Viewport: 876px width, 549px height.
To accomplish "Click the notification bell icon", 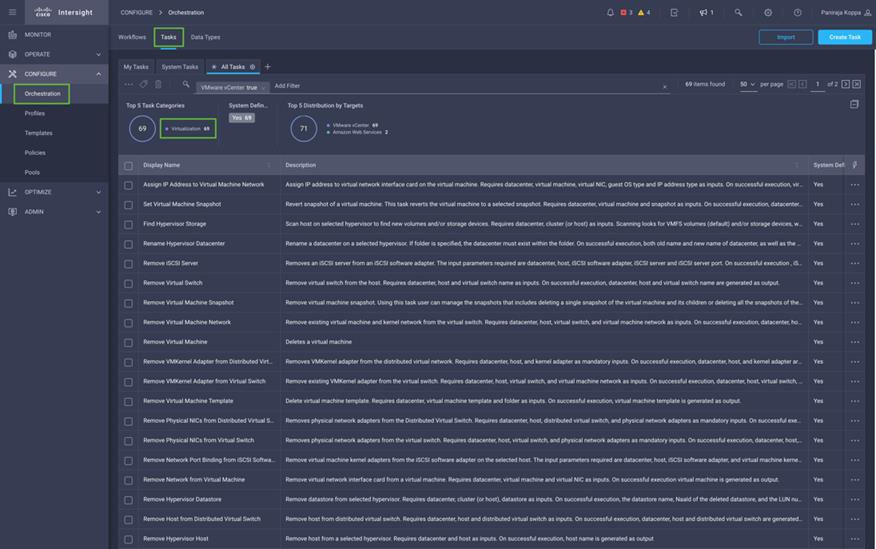I will click(610, 12).
